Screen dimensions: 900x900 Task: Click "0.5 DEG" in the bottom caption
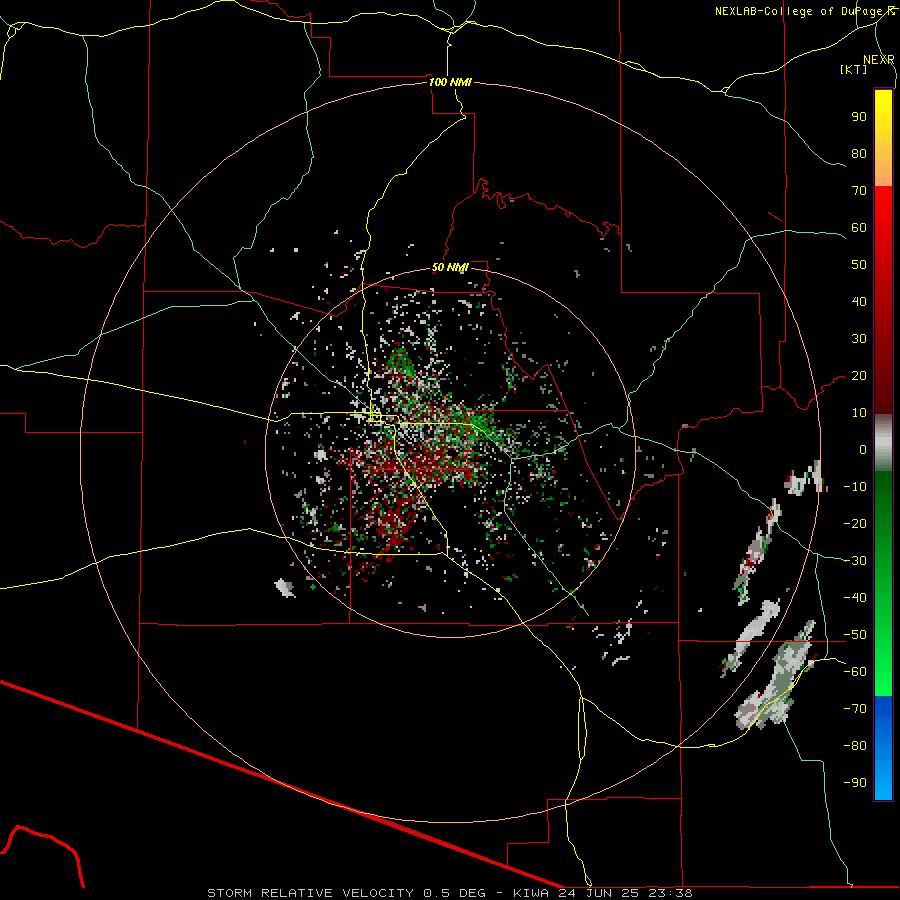coord(455,893)
